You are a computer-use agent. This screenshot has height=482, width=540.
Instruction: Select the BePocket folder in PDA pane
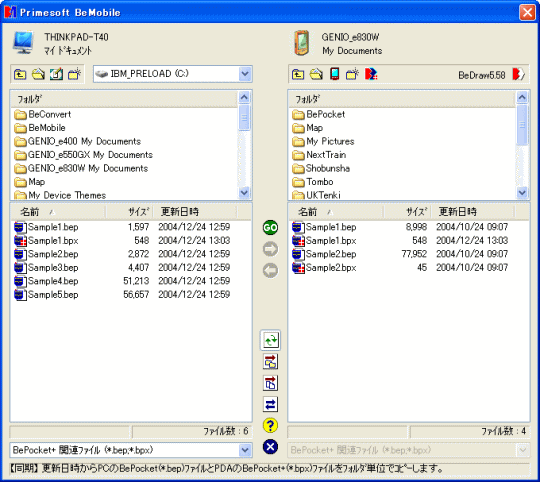319,114
